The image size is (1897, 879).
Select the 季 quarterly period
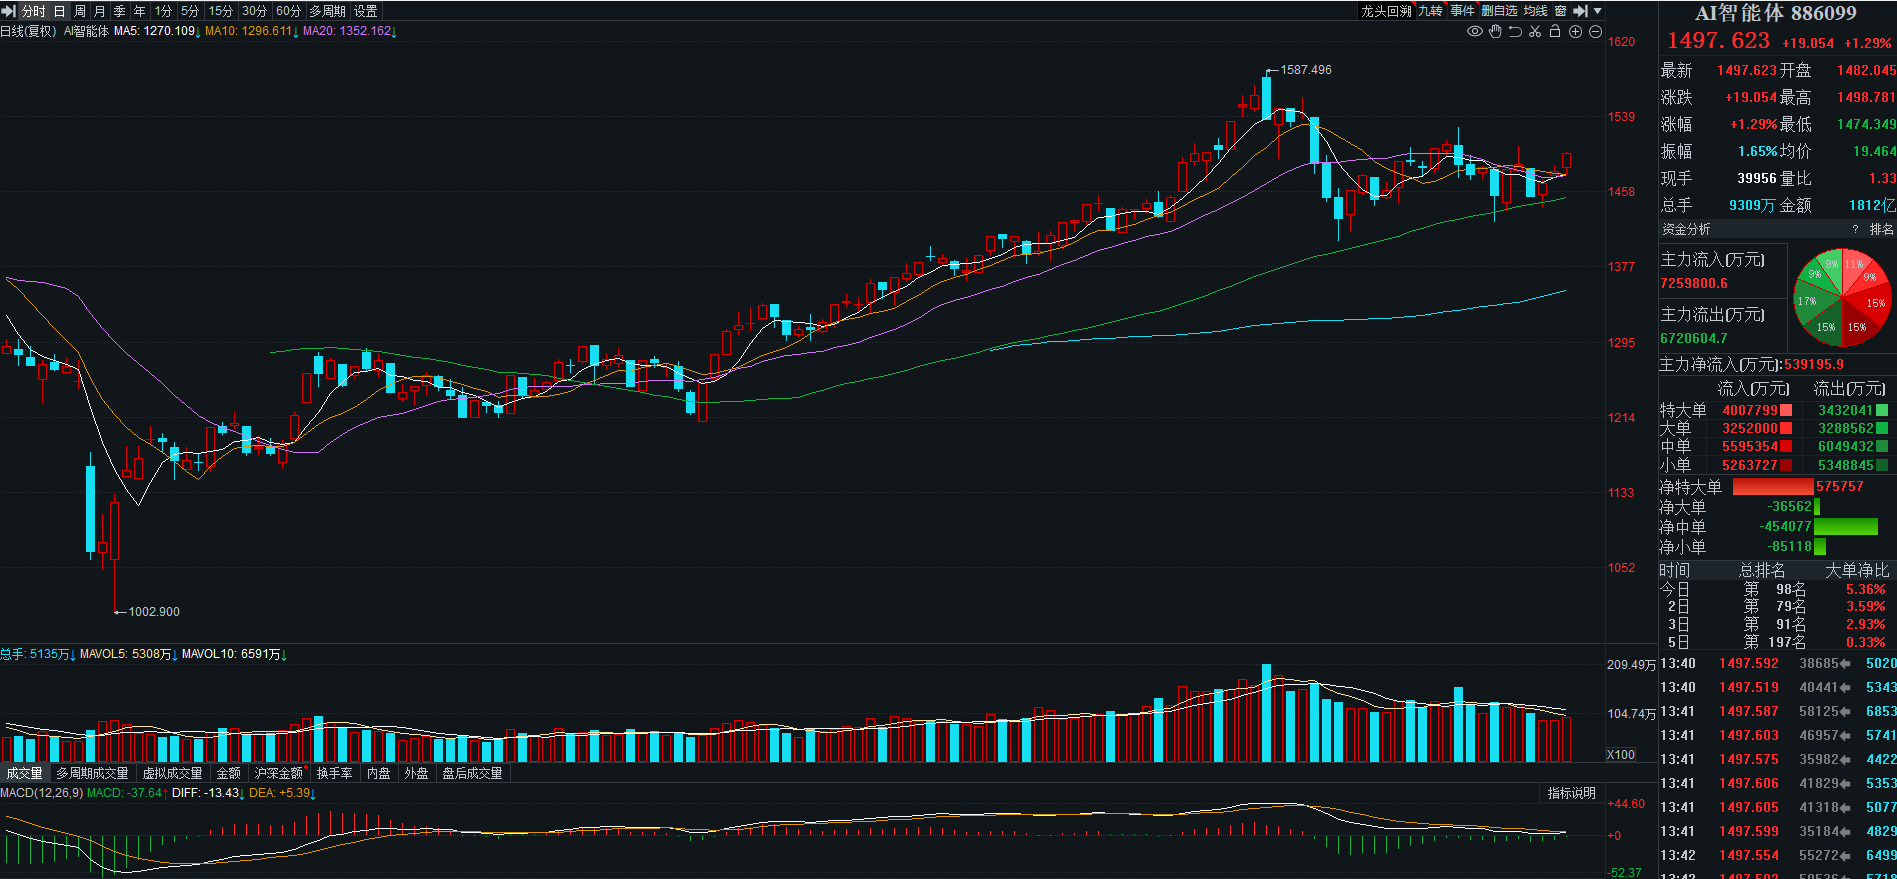[120, 11]
